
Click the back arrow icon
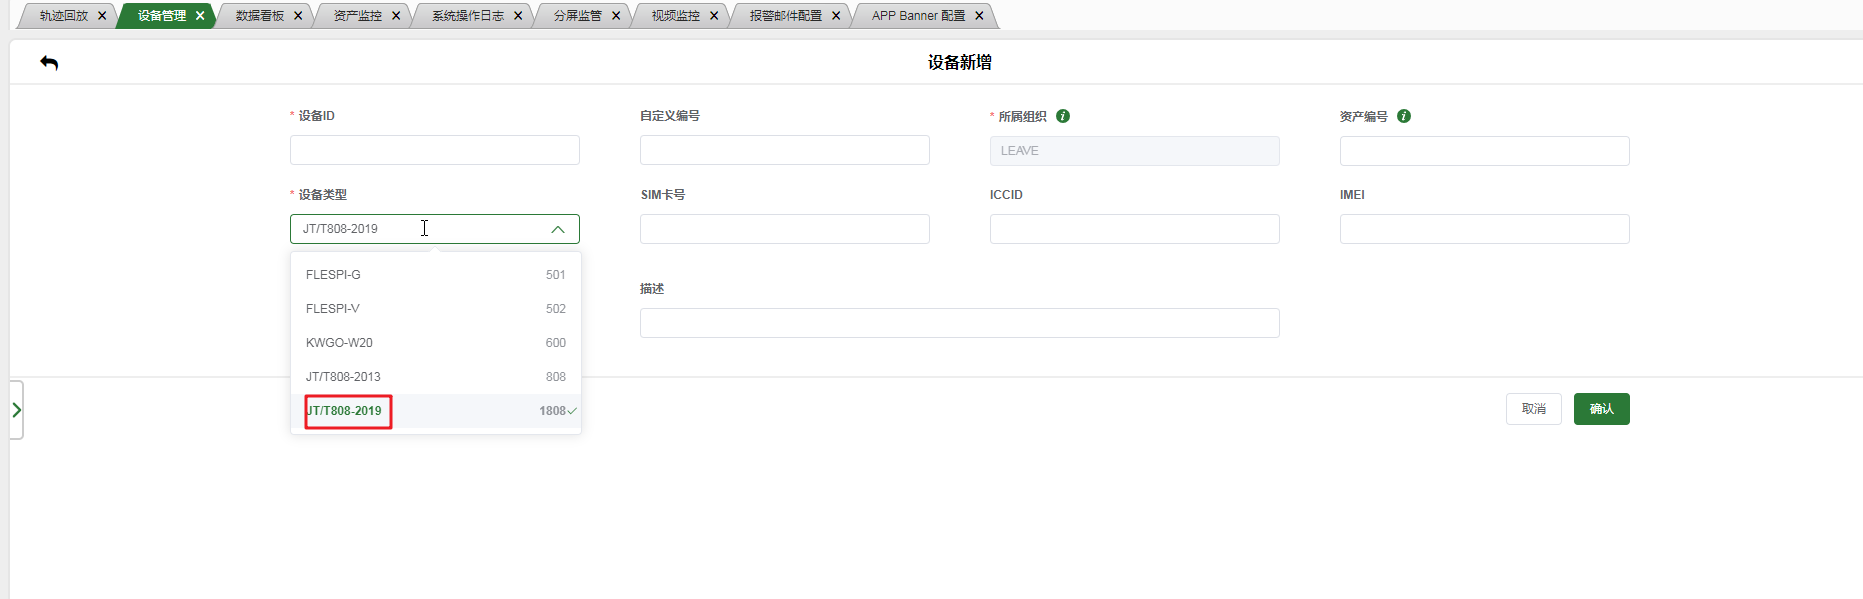(49, 63)
